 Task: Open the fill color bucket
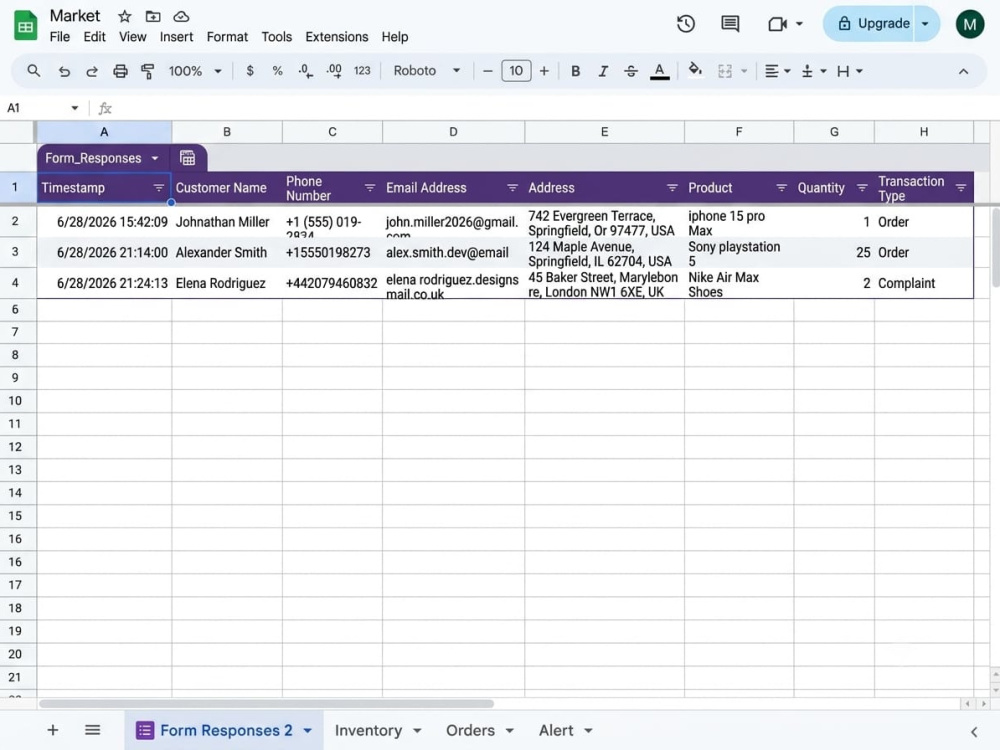click(x=695, y=70)
